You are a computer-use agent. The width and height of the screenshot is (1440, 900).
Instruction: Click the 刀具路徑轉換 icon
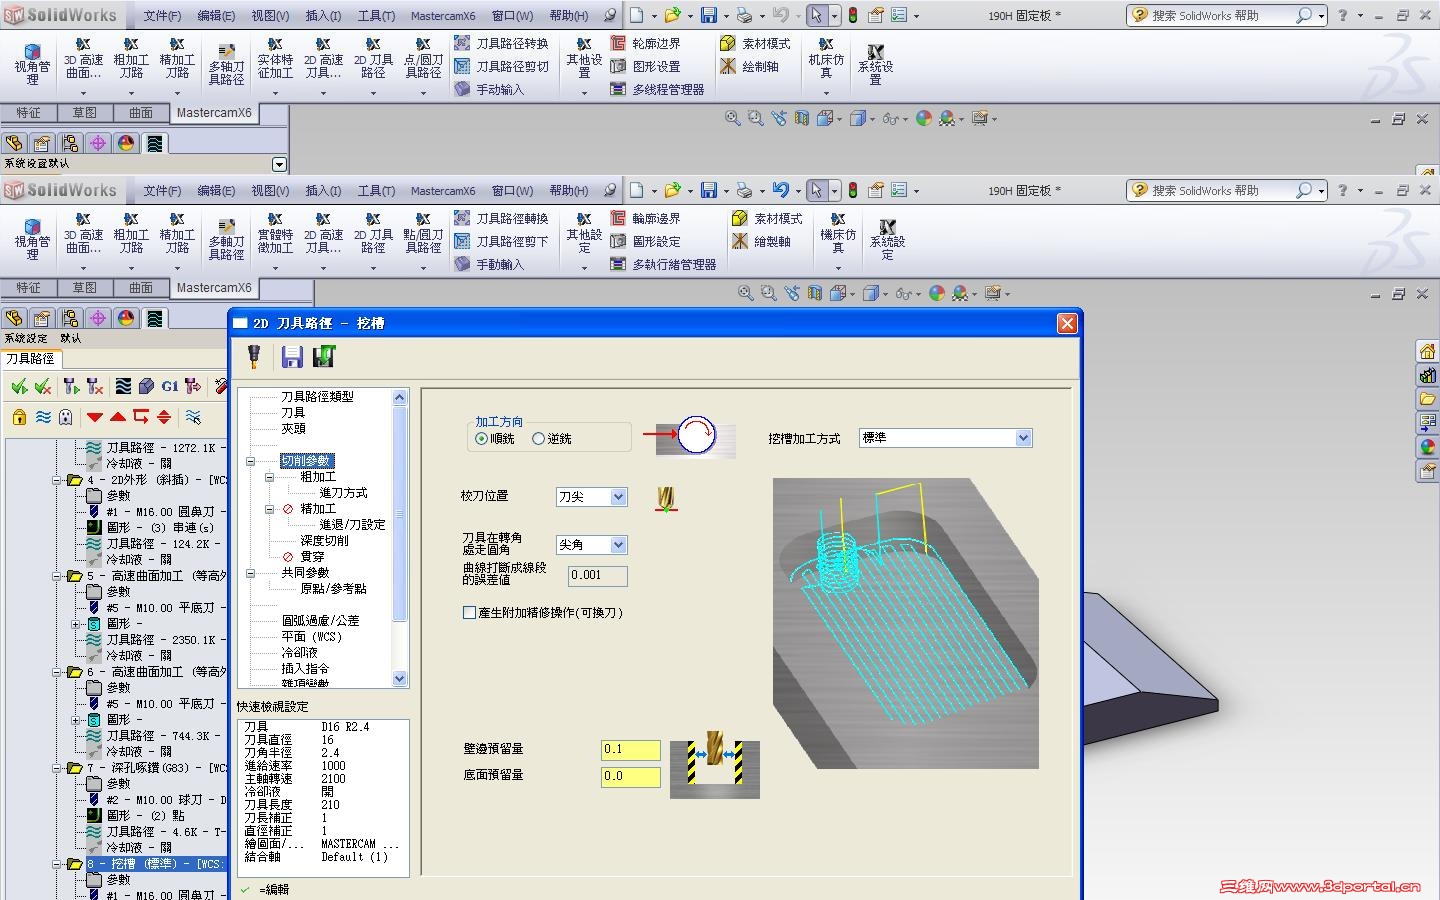[462, 218]
